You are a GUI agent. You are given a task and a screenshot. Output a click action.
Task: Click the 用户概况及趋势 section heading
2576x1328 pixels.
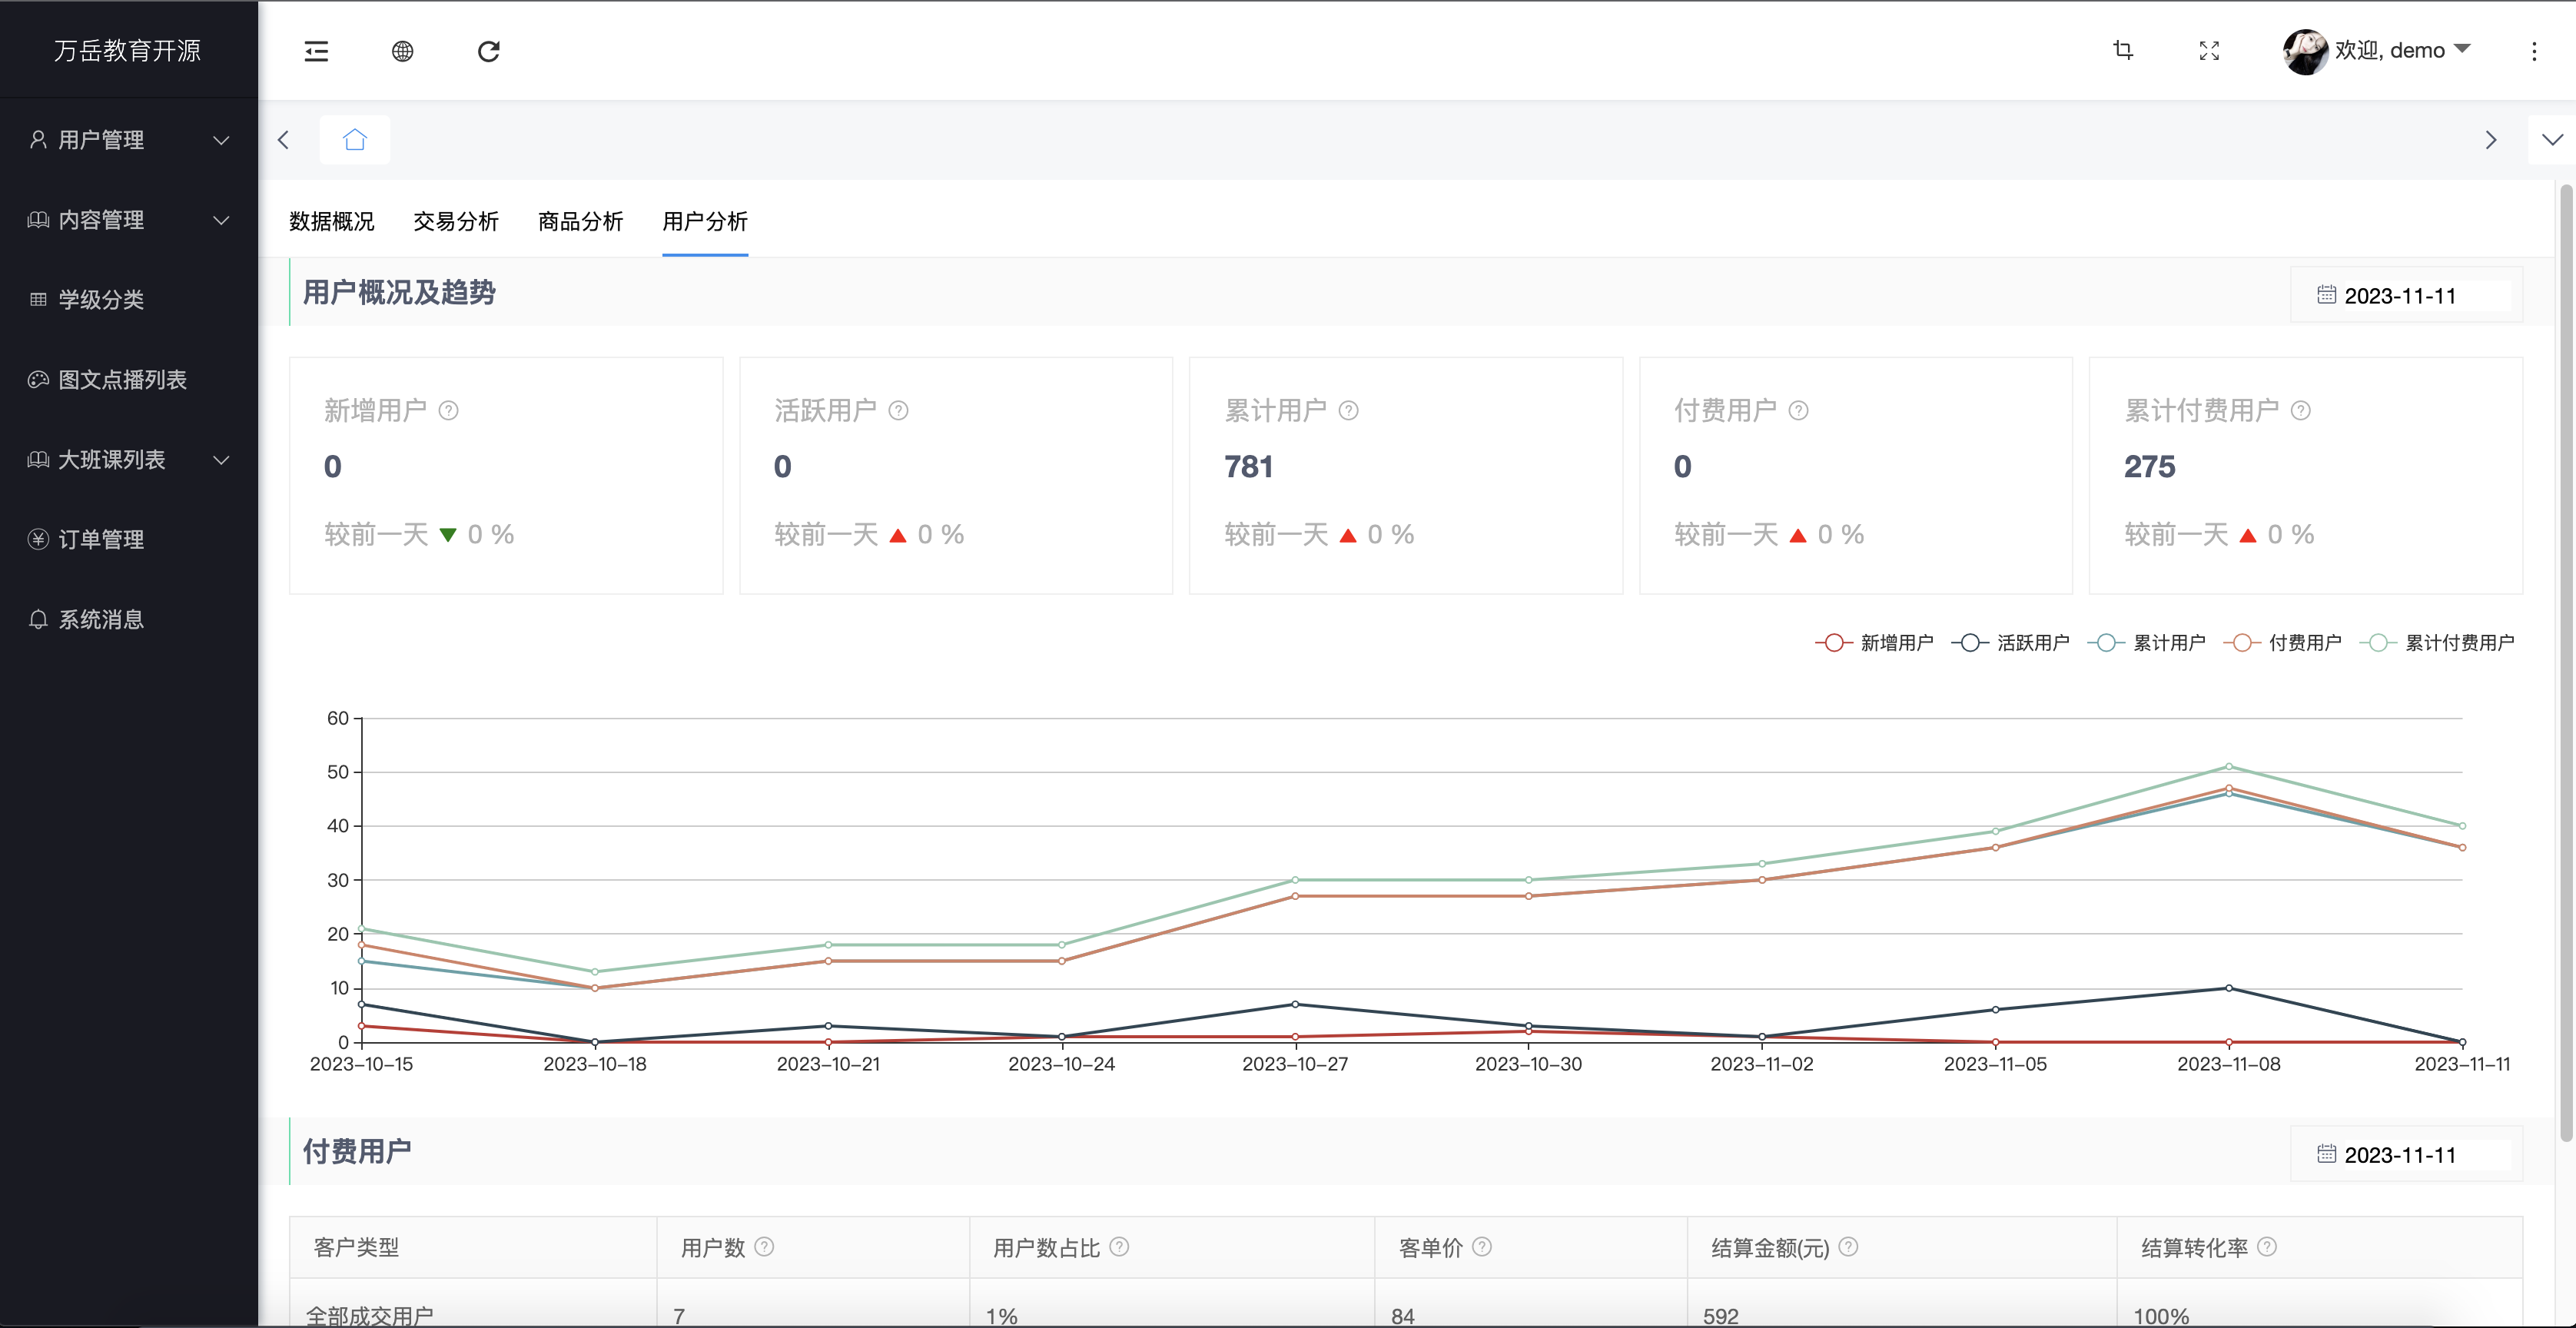[x=399, y=292]
